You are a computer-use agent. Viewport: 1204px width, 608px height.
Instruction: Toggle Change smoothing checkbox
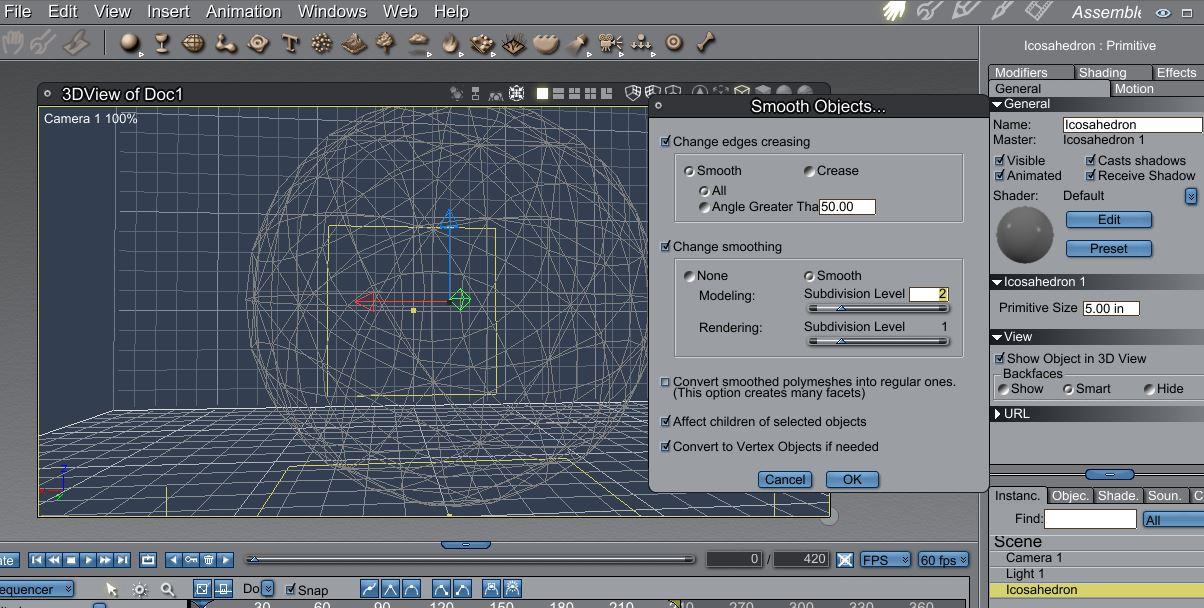click(x=666, y=247)
